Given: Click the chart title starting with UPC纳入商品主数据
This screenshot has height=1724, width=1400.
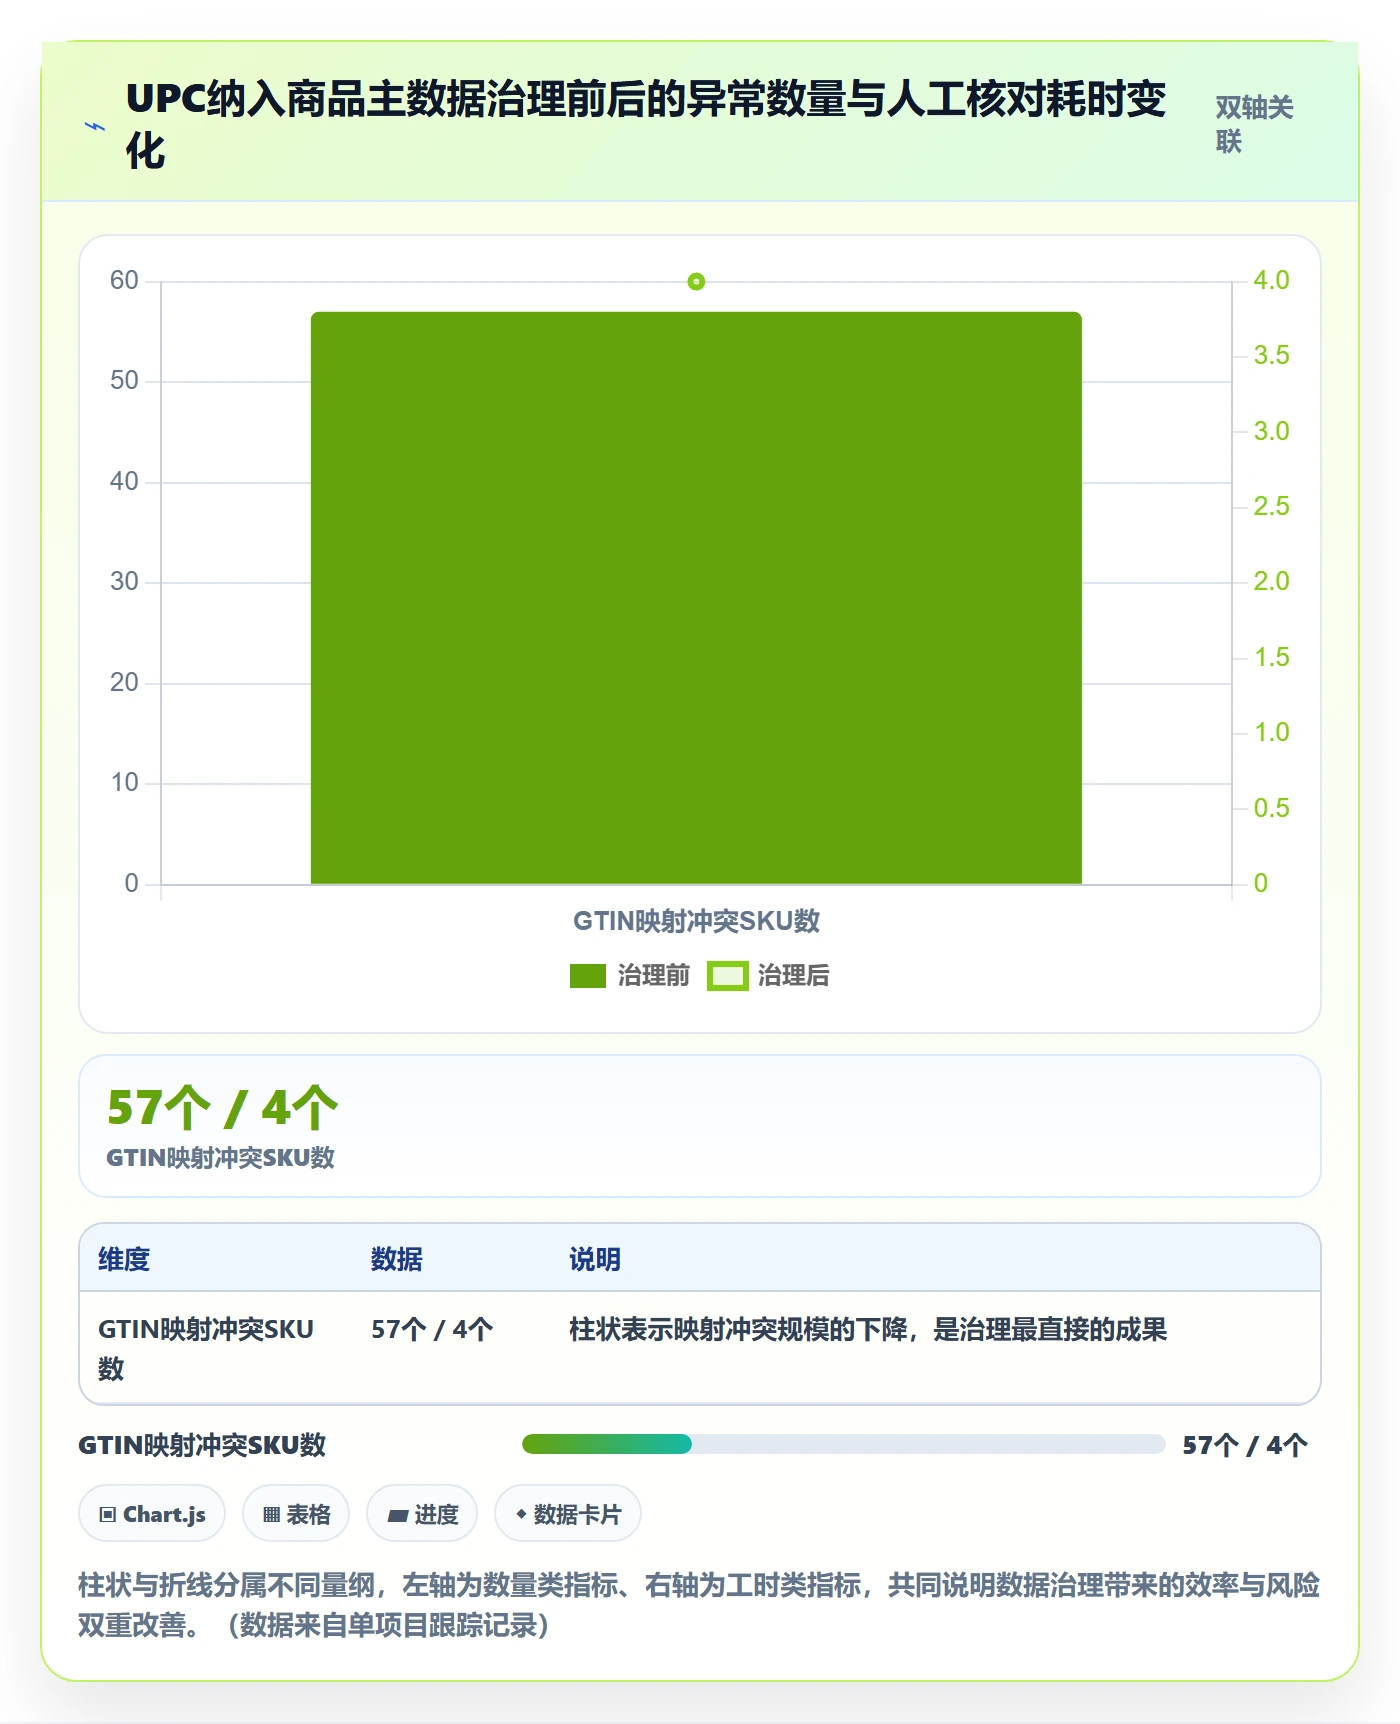Looking at the screenshot, I should pyautogui.click(x=646, y=125).
